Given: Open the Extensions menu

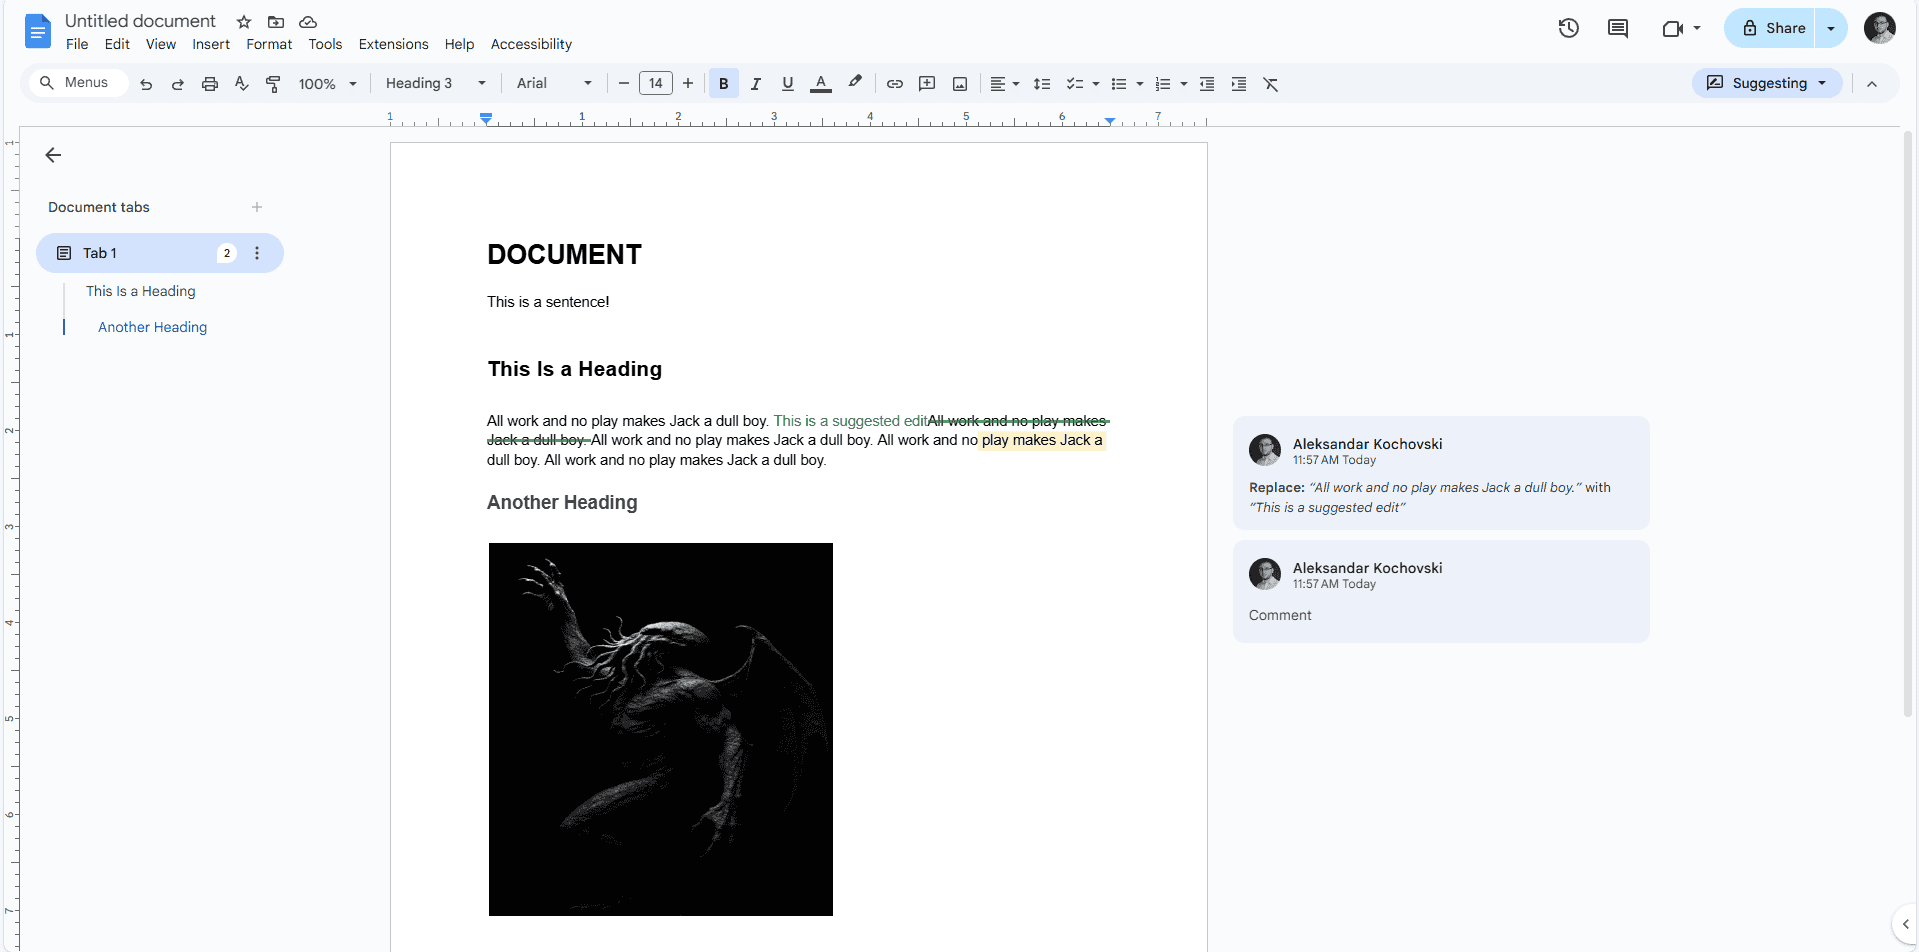Looking at the screenshot, I should point(393,44).
